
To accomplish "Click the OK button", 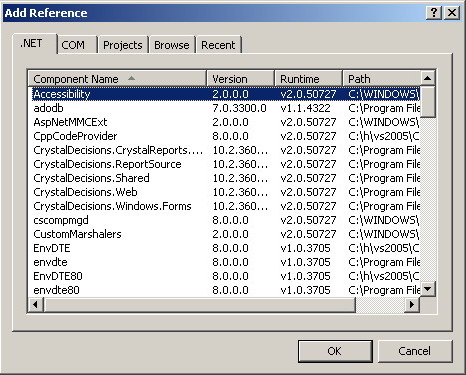I will coord(335,351).
